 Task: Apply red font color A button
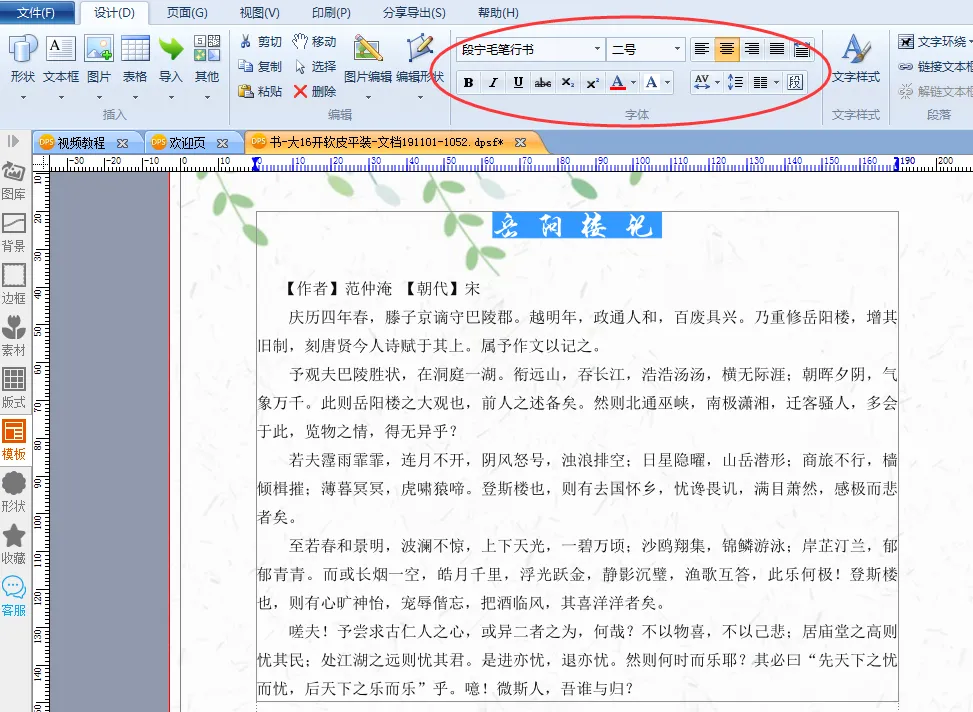(617, 82)
